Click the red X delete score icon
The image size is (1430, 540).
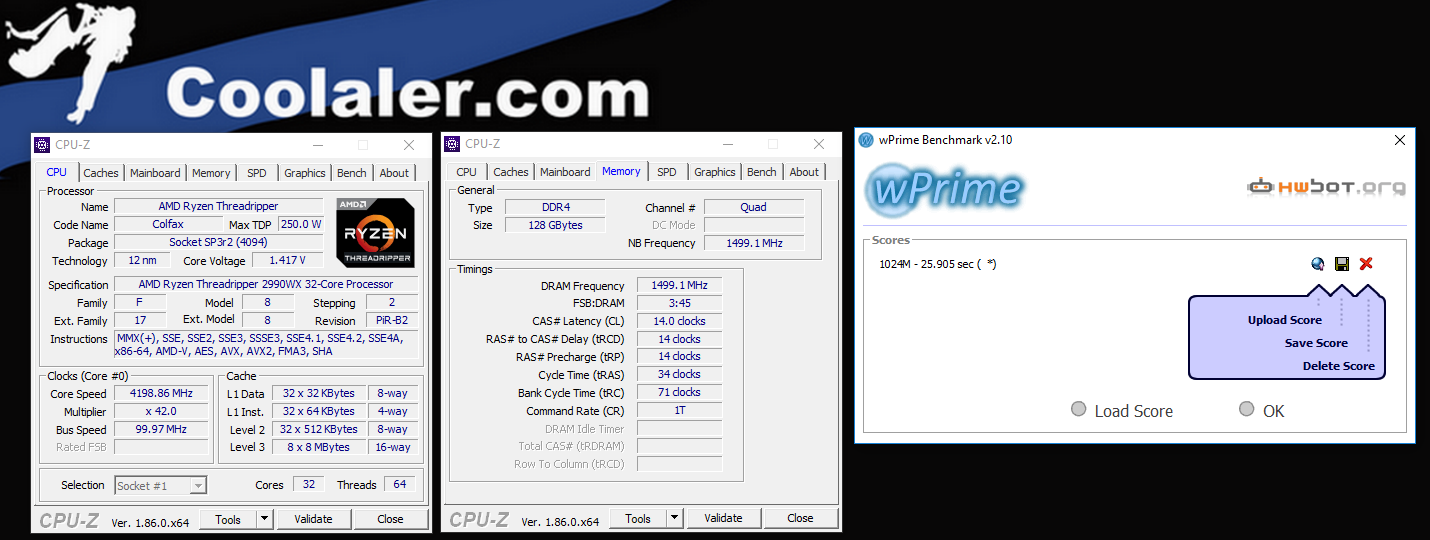[1366, 264]
